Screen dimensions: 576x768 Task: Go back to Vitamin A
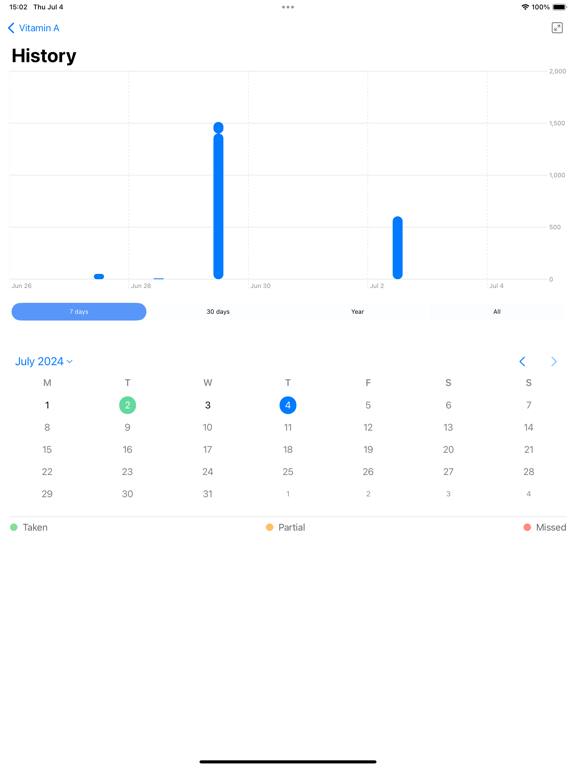tap(33, 28)
